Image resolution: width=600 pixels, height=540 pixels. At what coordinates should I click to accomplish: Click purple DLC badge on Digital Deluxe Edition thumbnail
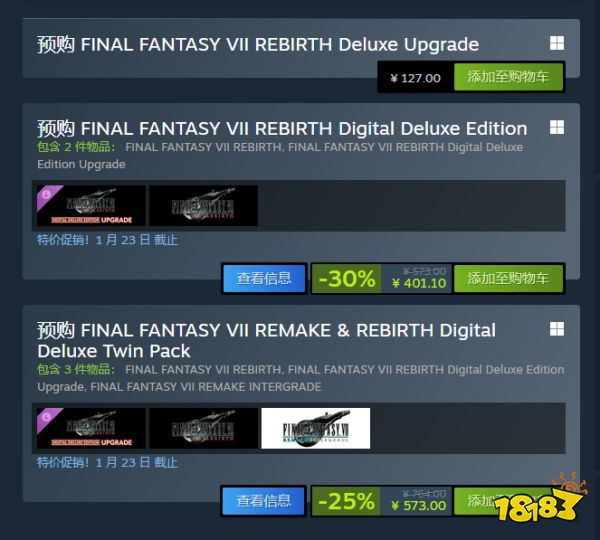click(x=47, y=195)
